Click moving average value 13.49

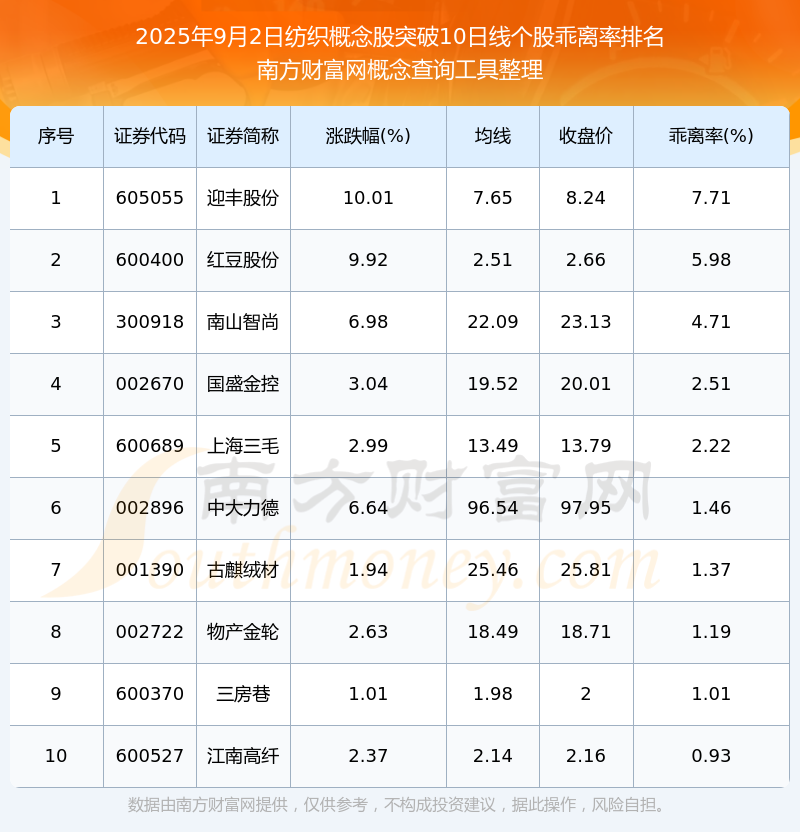coord(493,446)
